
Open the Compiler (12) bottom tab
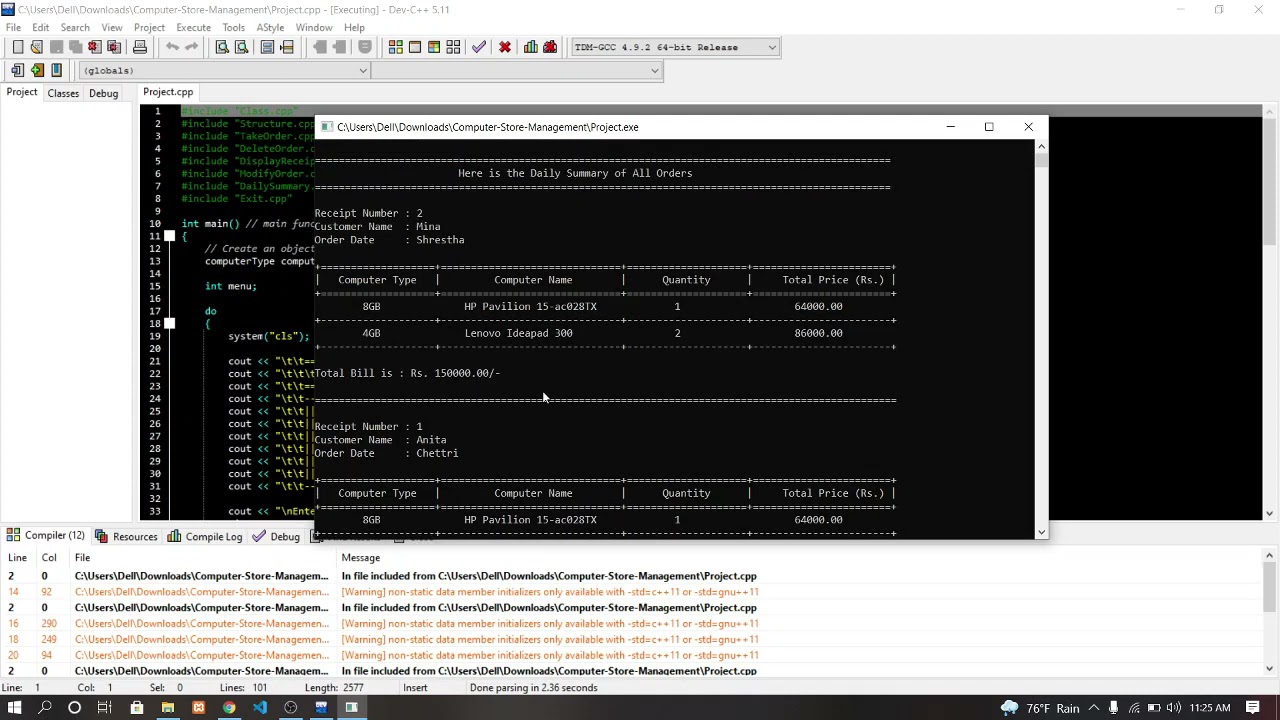click(46, 536)
